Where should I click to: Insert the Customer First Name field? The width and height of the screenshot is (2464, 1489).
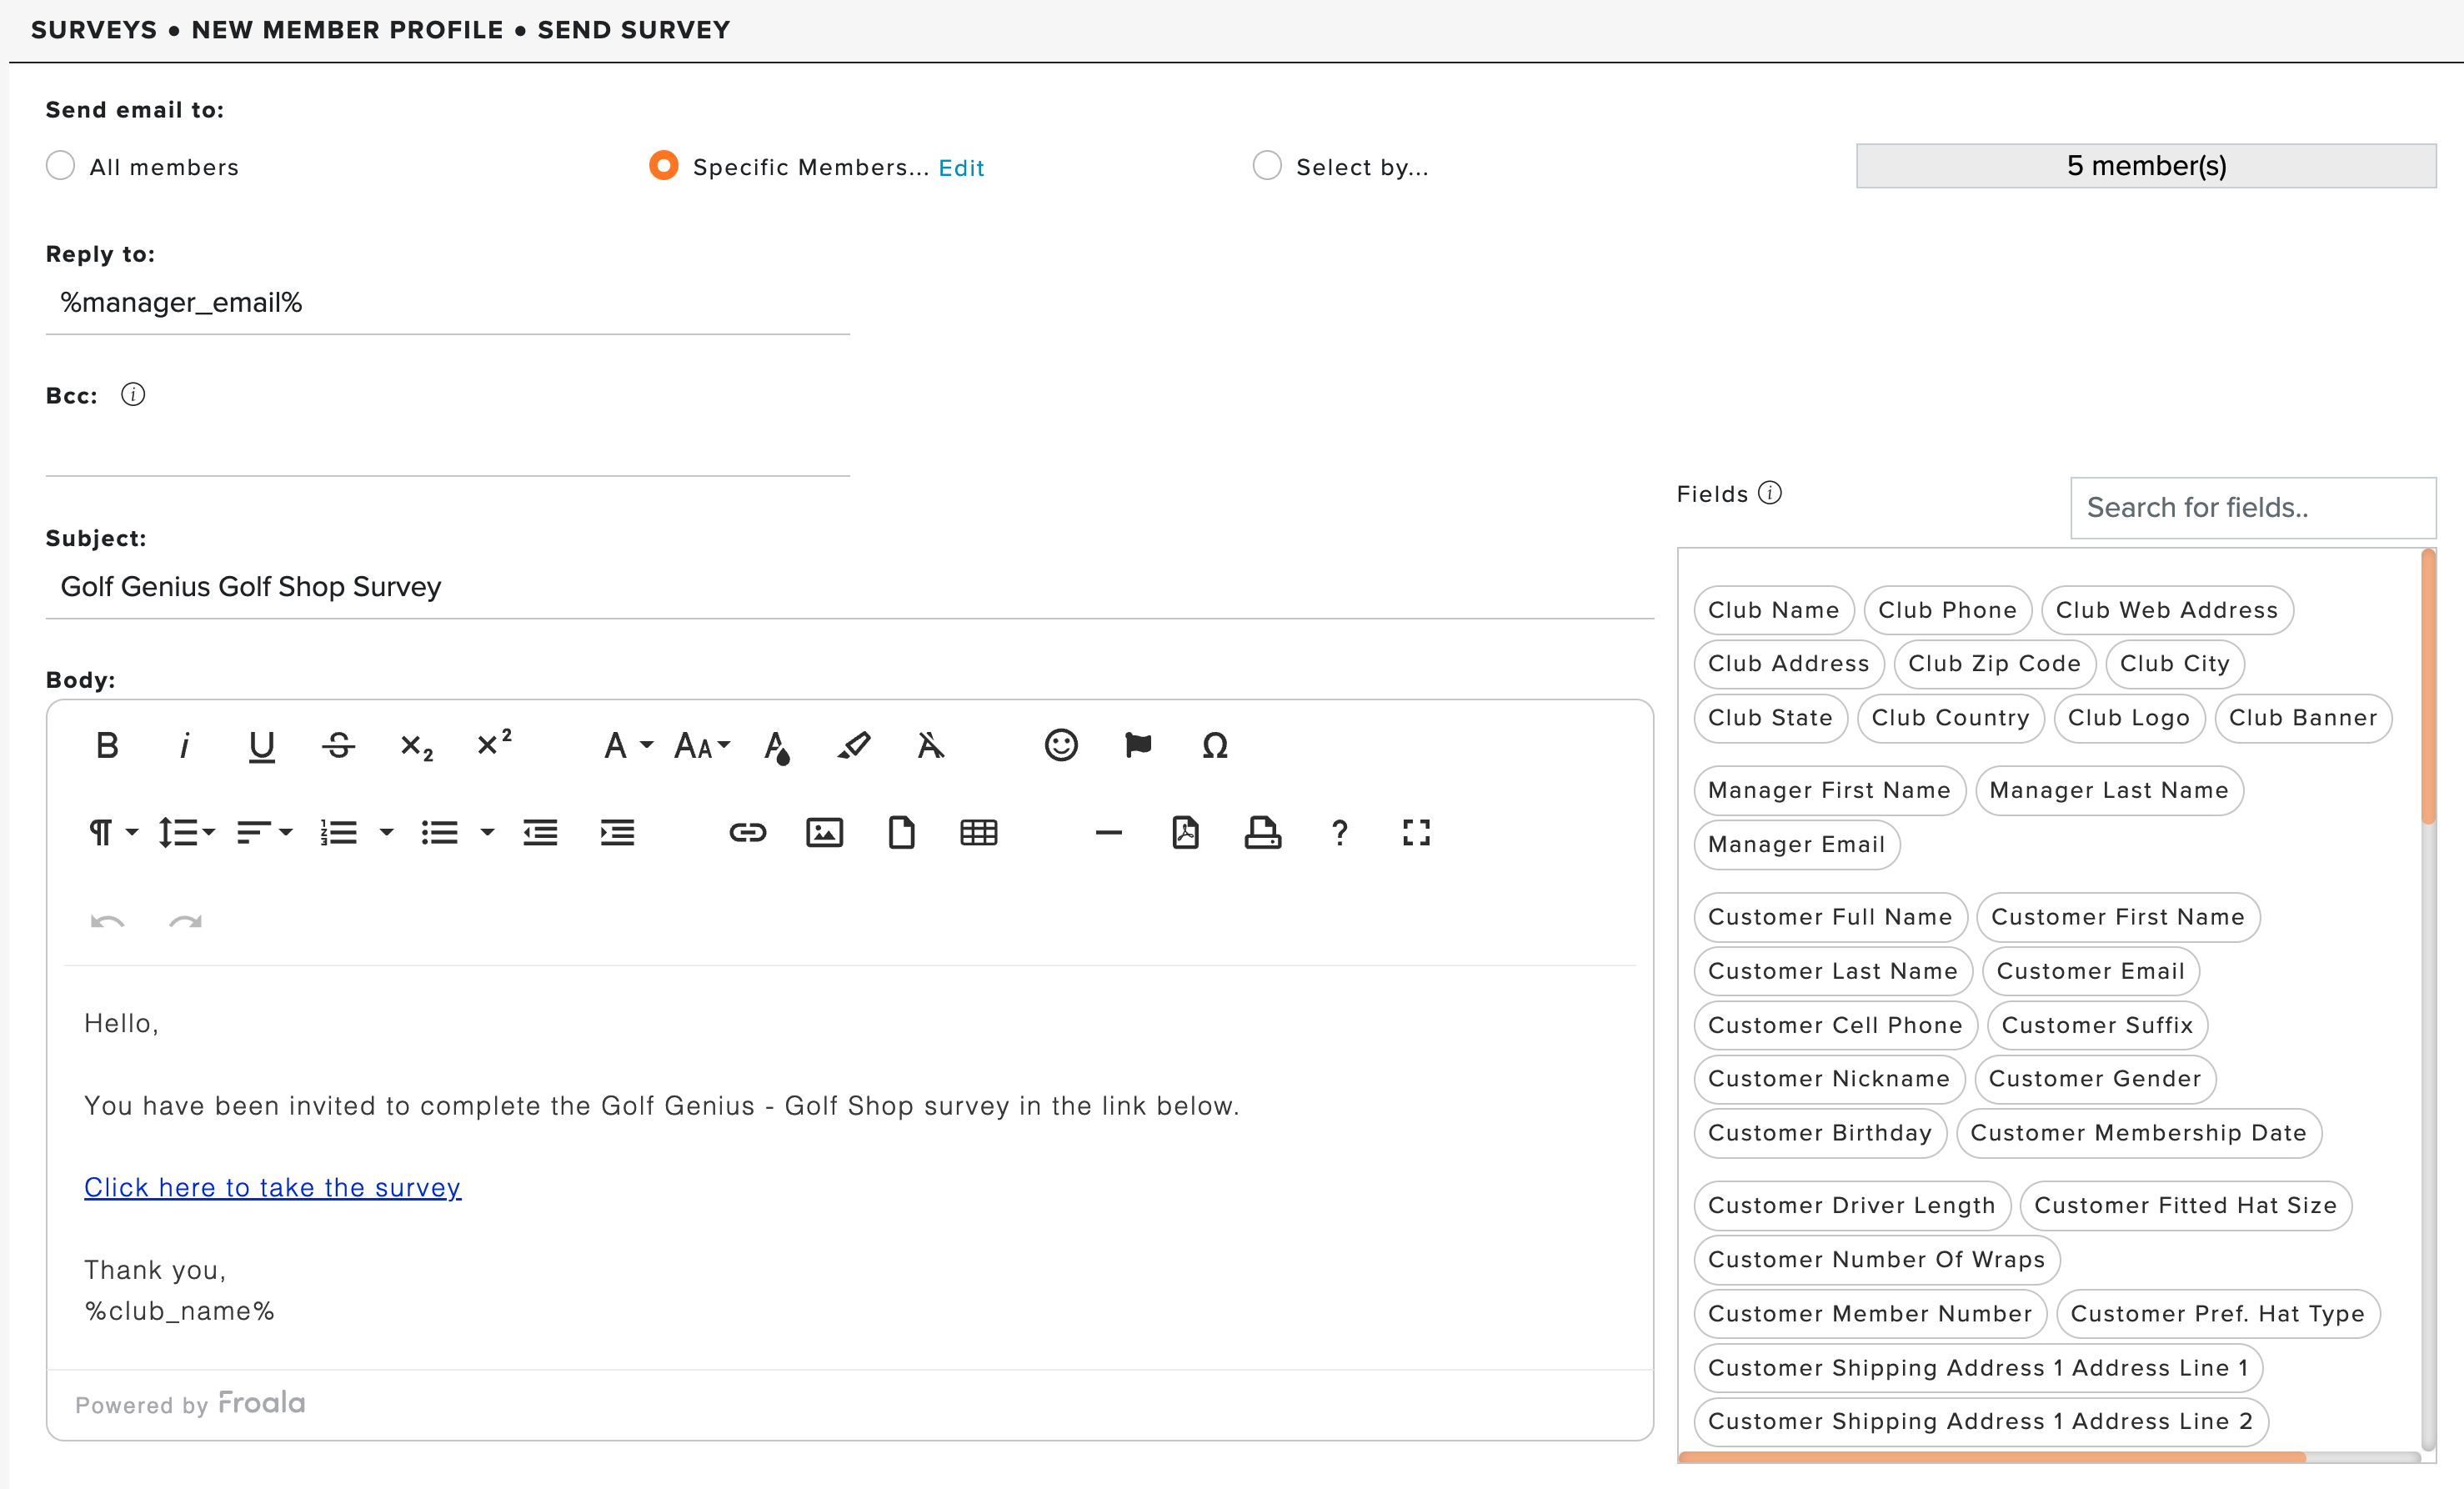(2118, 917)
